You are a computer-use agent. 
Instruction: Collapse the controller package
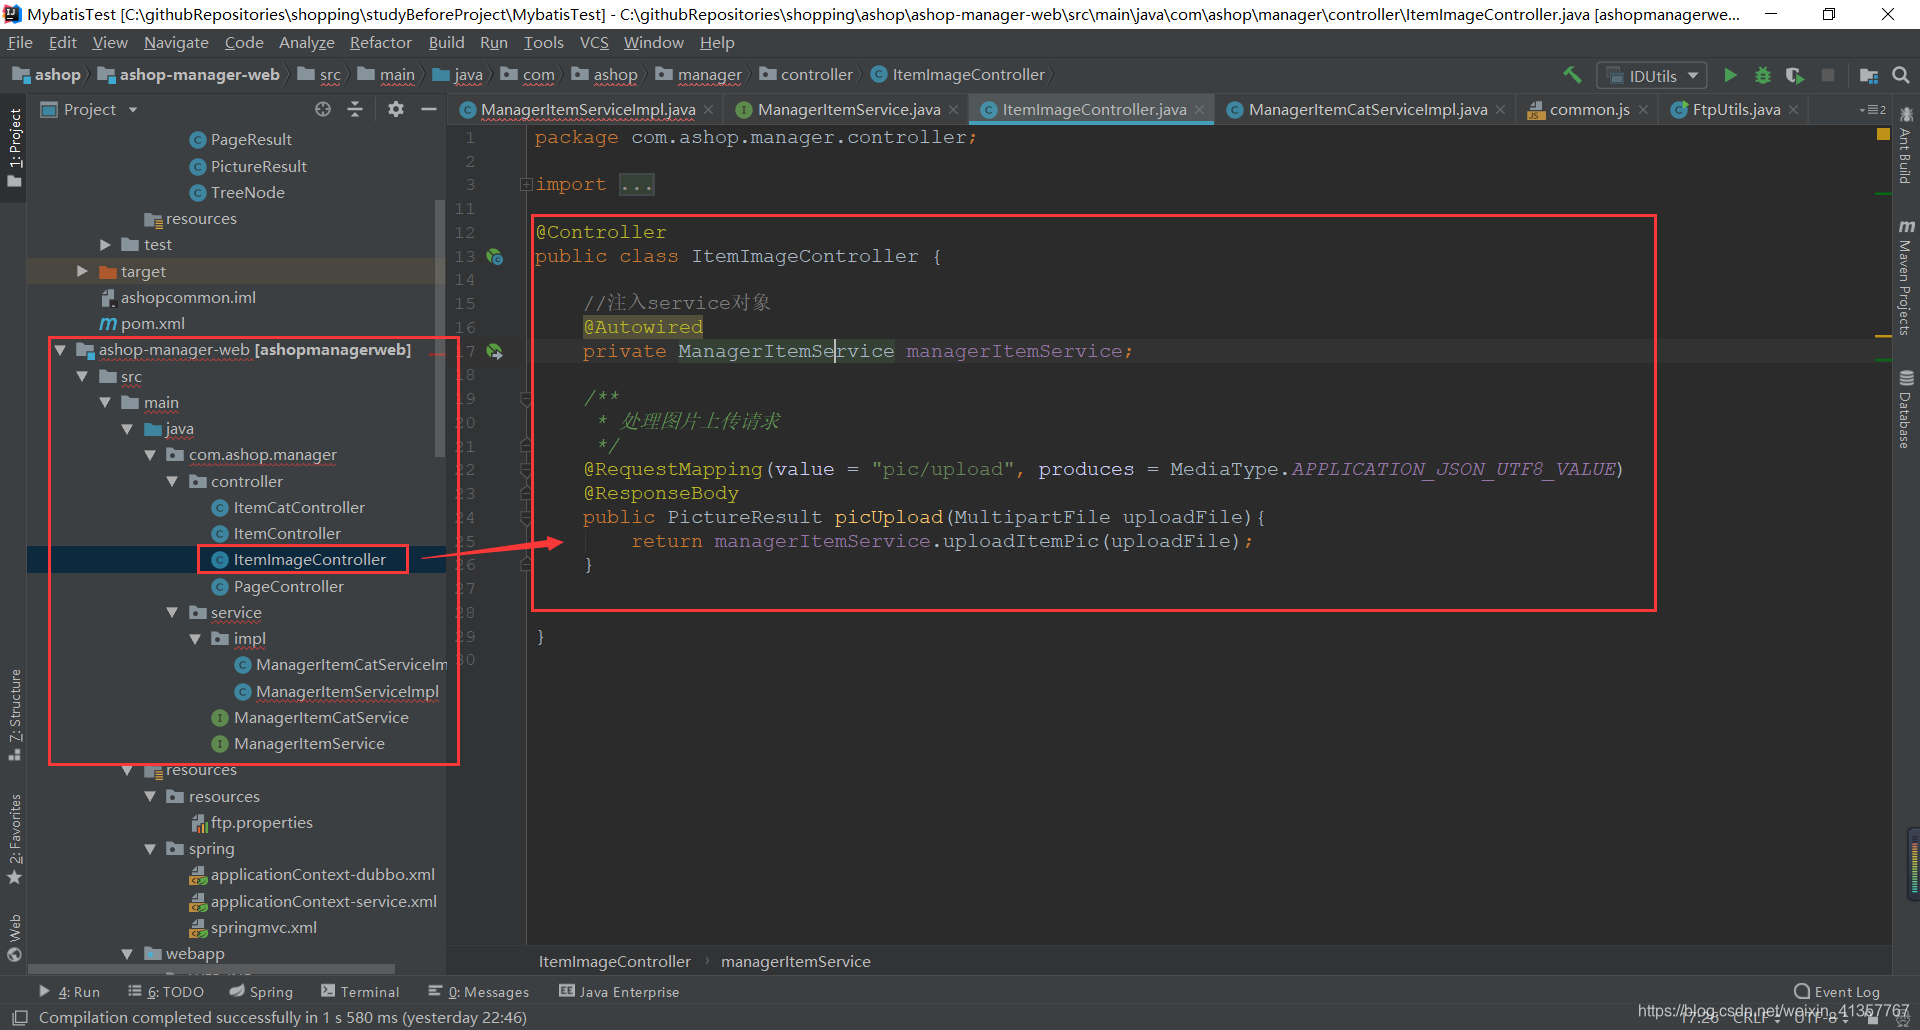click(172, 482)
